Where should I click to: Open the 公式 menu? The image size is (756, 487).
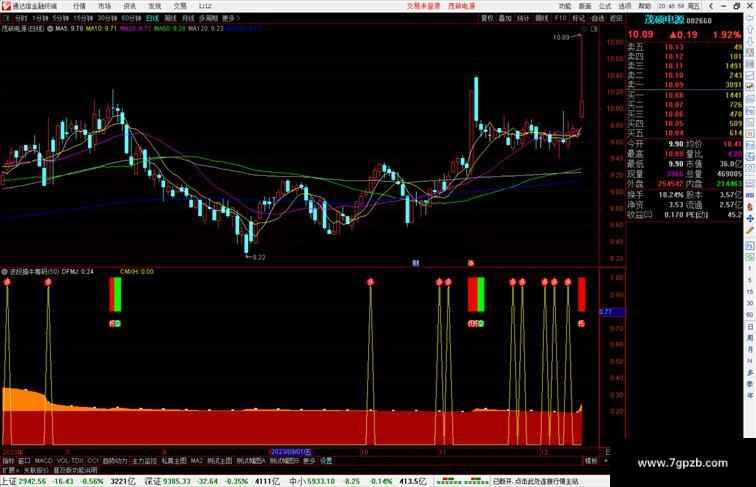[605, 6]
